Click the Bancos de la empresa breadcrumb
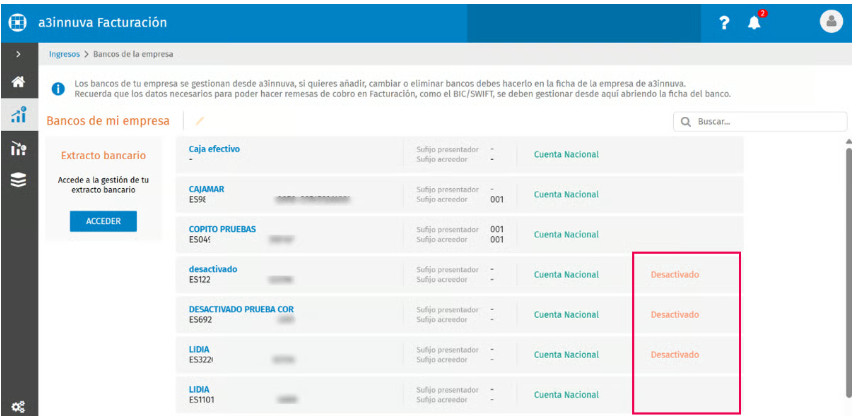This screenshot has height=416, width=856. pyautogui.click(x=134, y=55)
